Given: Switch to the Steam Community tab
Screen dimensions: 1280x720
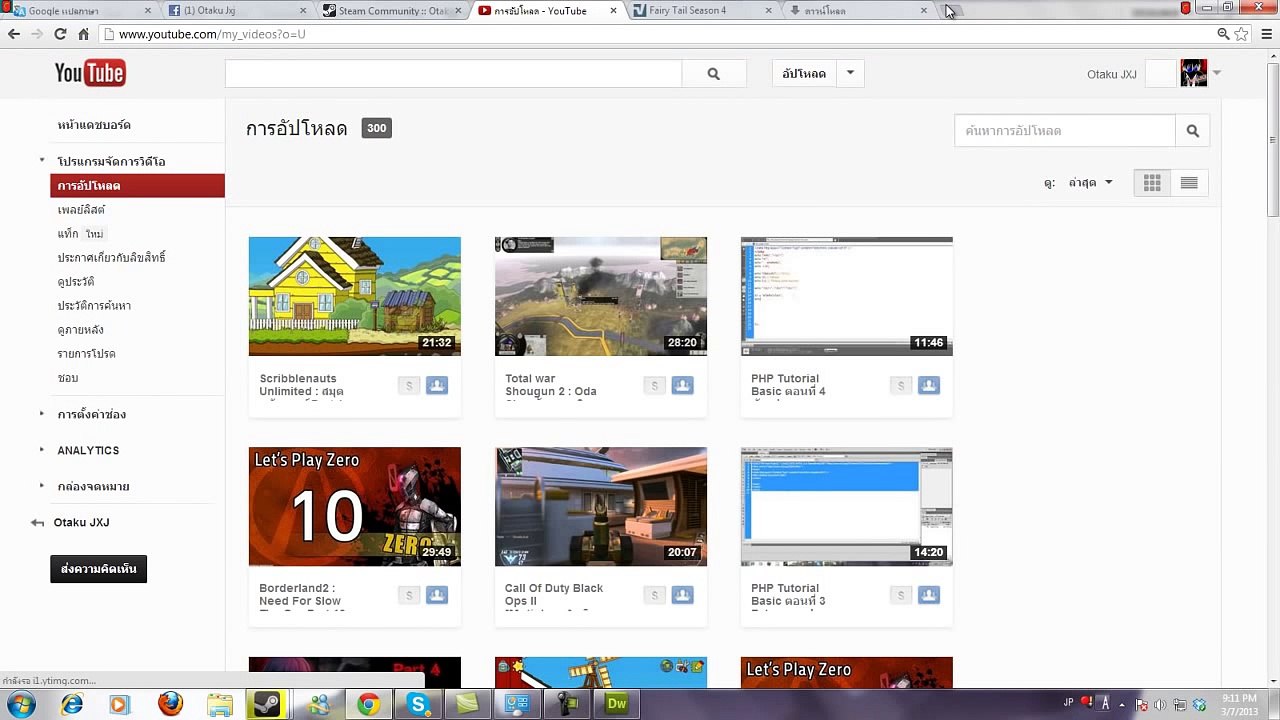Looking at the screenshot, I should pyautogui.click(x=390, y=11).
